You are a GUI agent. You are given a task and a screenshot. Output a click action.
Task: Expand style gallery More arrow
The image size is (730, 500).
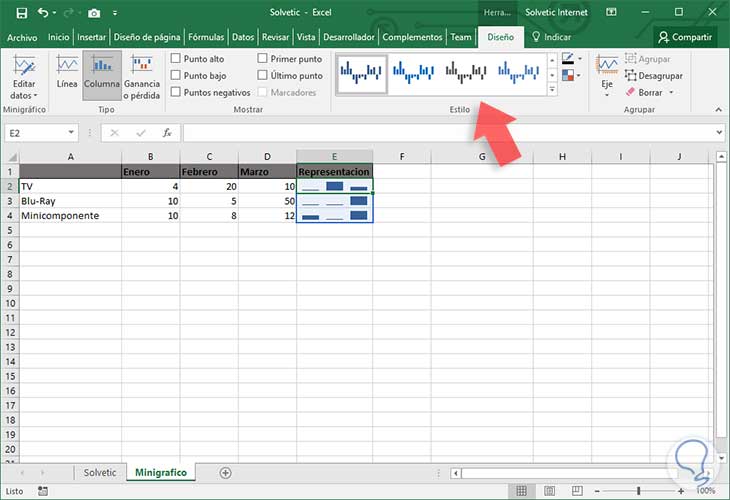tap(552, 88)
